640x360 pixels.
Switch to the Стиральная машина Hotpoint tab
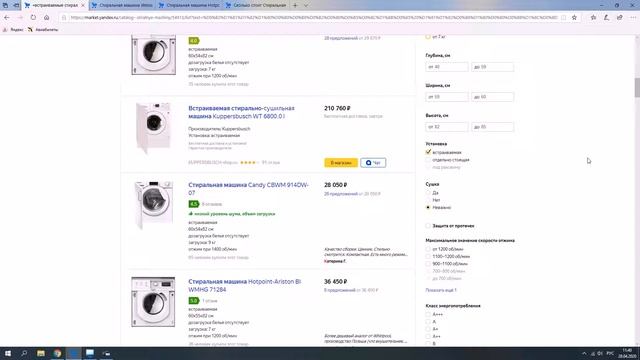[x=189, y=5]
